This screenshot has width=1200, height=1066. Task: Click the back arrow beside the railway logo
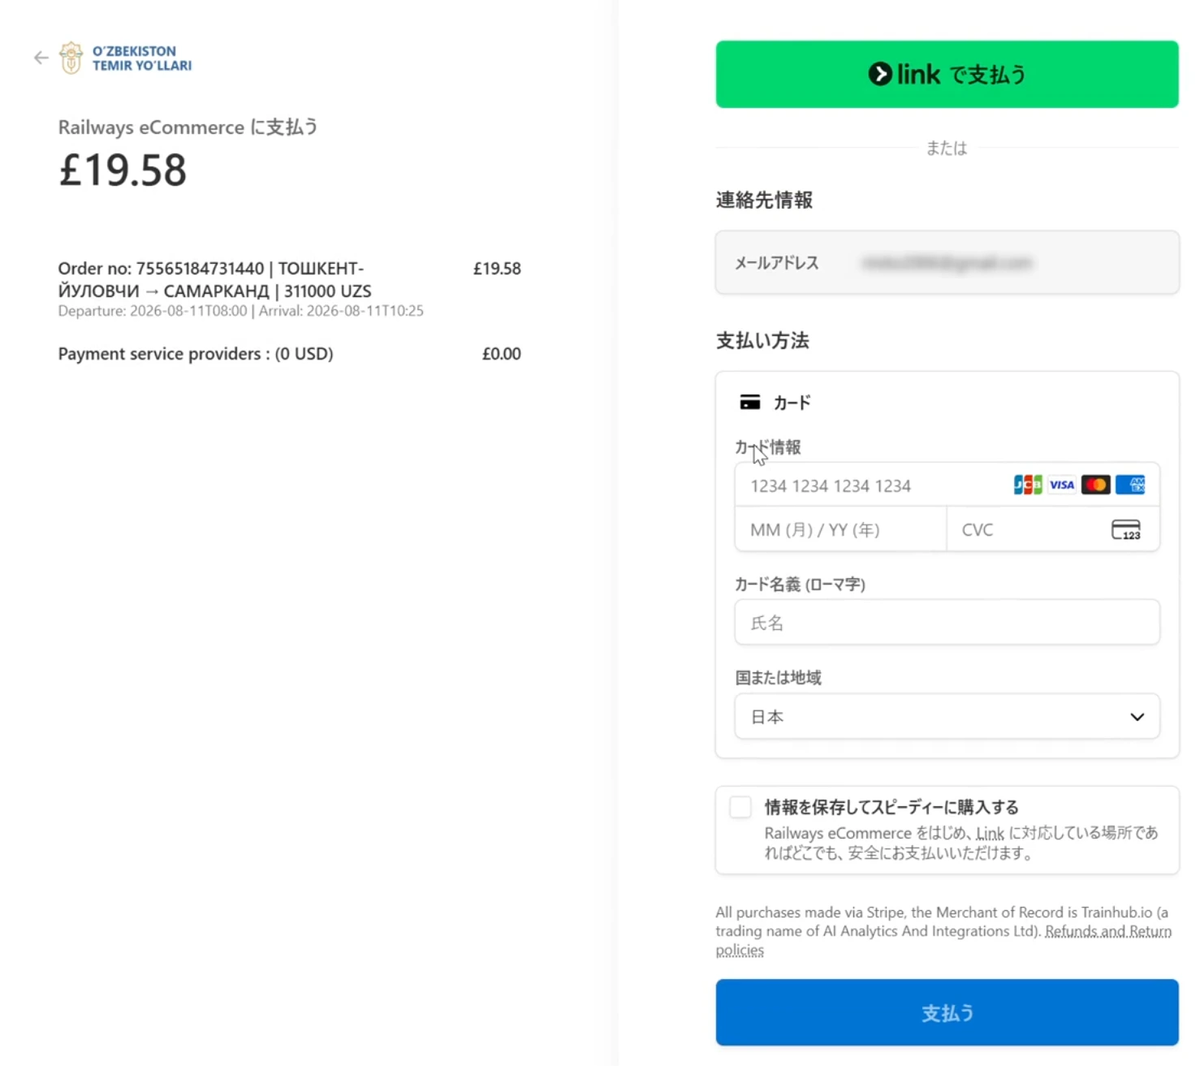point(41,58)
